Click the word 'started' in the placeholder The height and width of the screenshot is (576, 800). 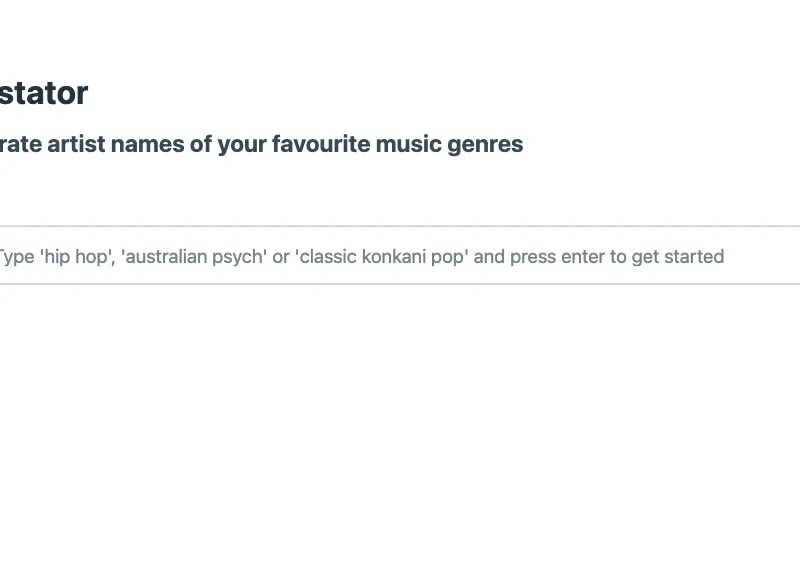point(693,257)
